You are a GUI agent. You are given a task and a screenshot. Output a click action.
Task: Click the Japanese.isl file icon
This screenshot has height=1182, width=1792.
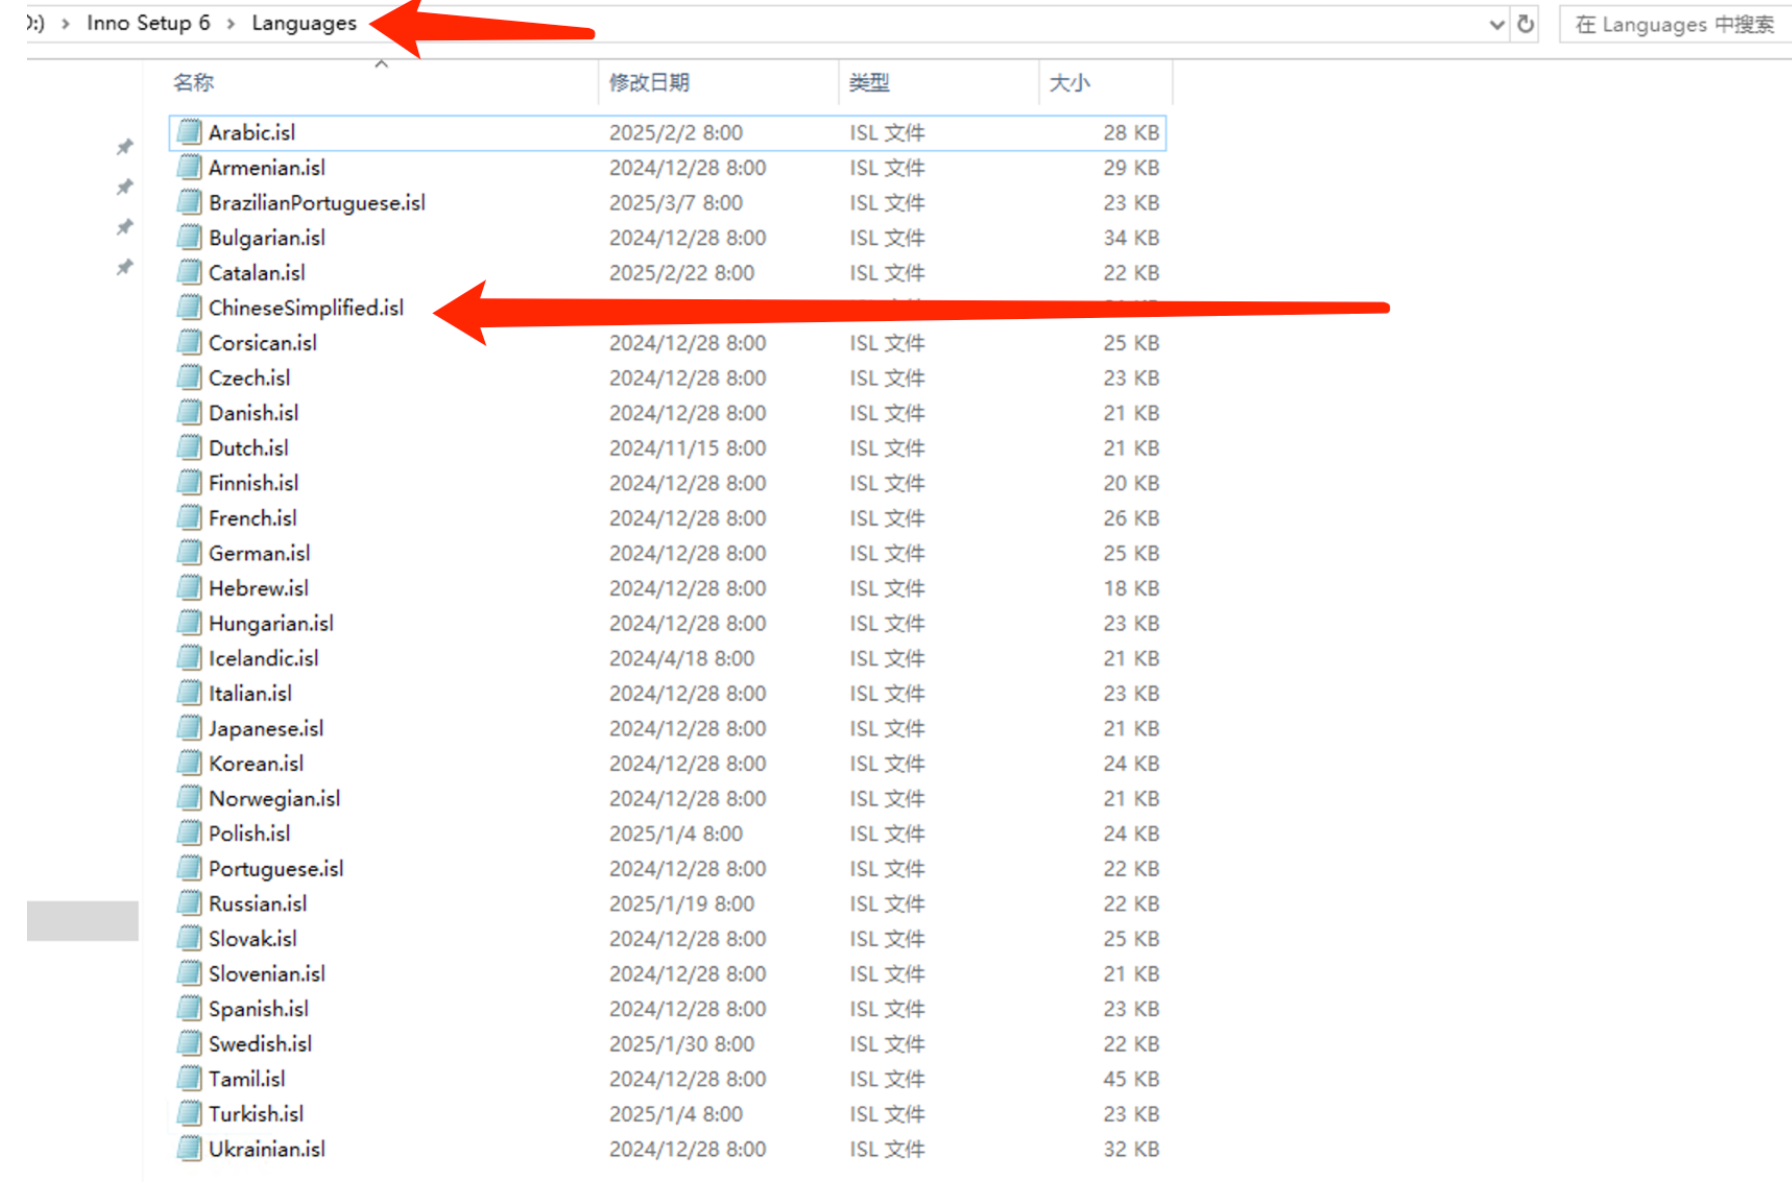tap(189, 728)
